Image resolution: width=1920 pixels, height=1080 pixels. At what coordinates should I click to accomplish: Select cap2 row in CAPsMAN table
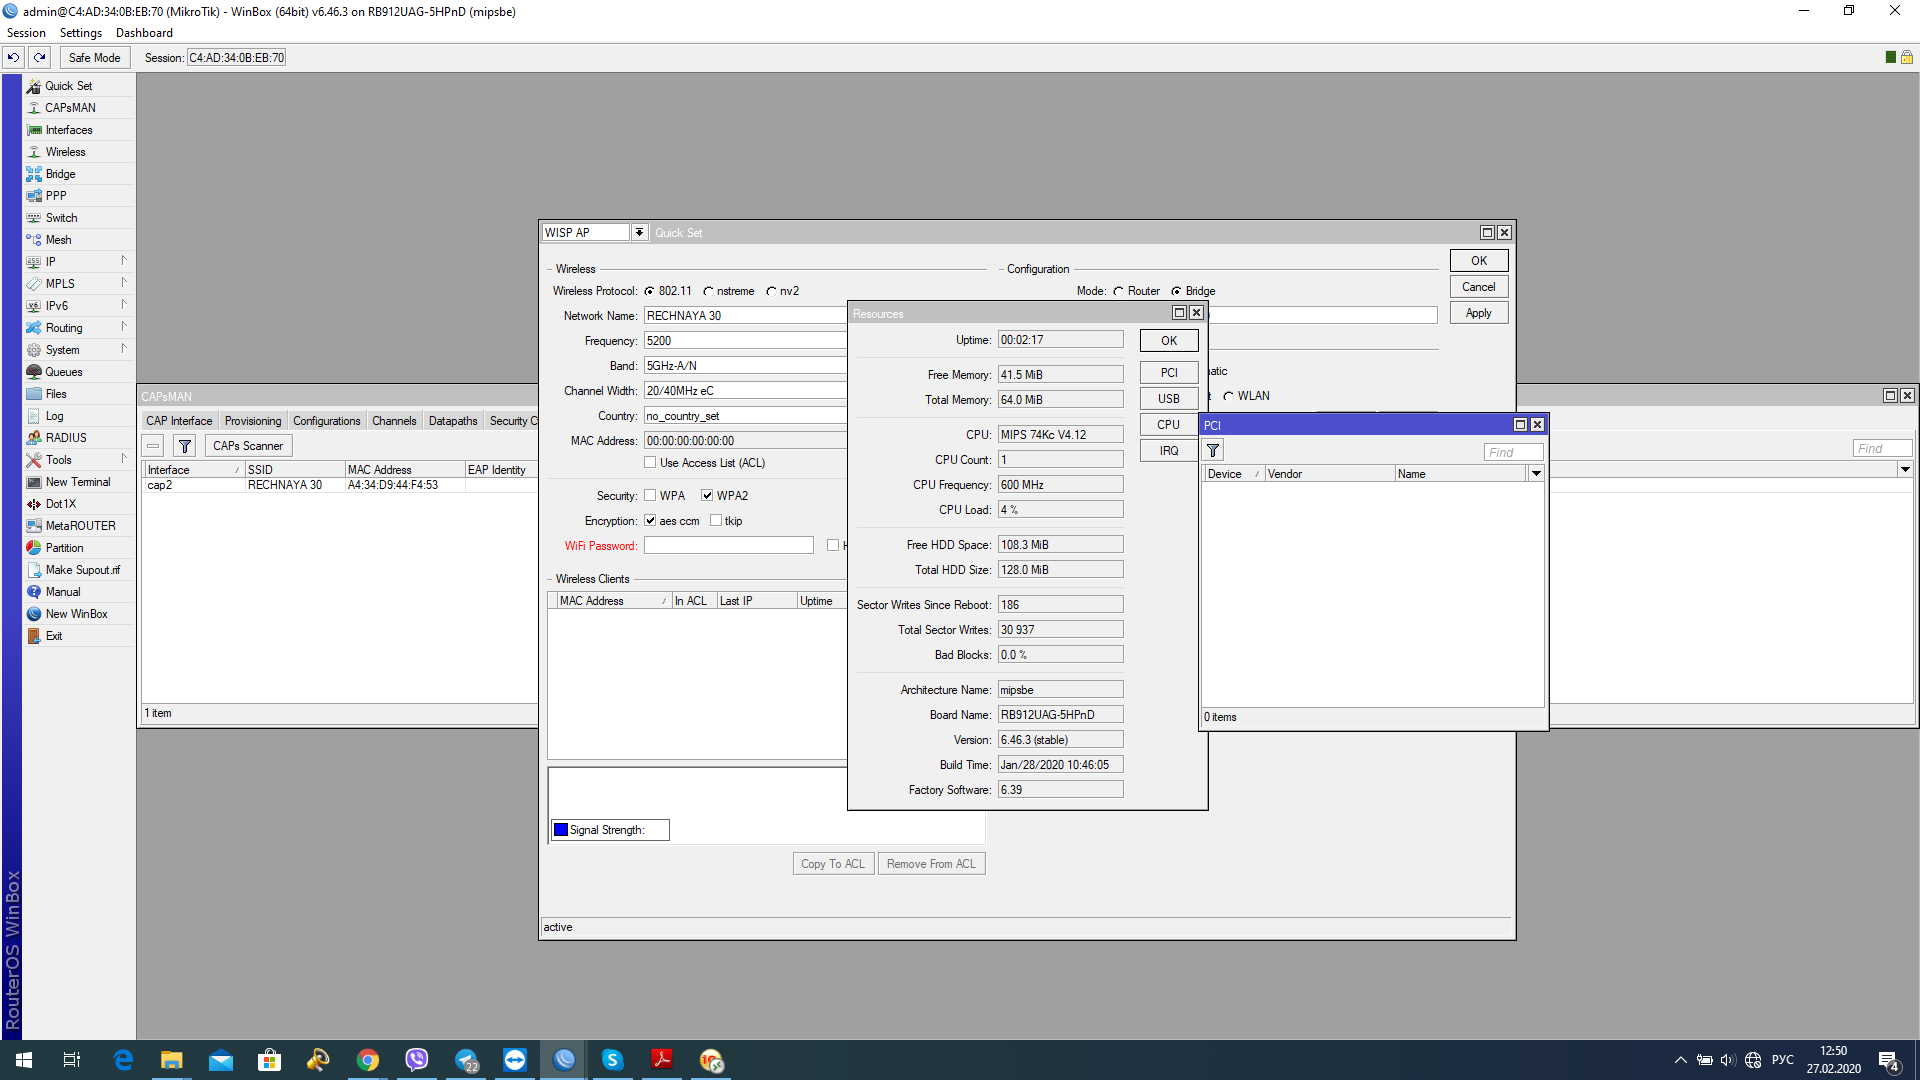tap(340, 485)
